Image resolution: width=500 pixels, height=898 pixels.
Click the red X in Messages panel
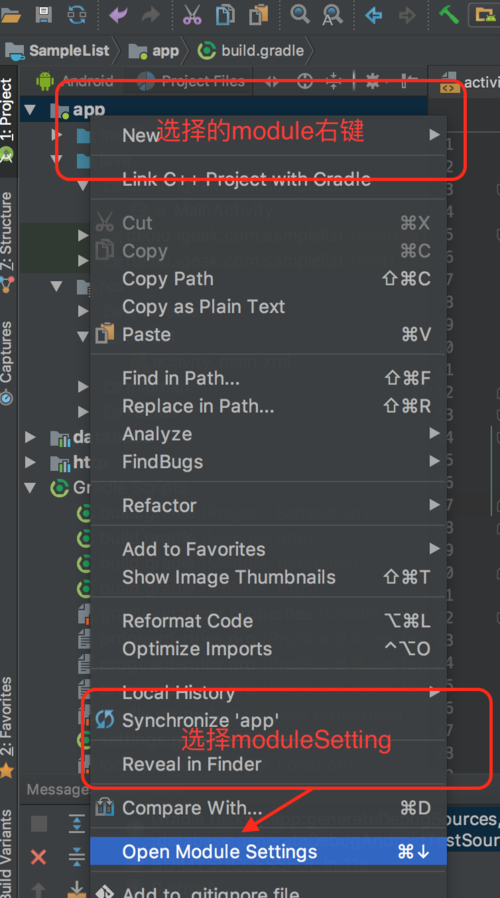[38, 857]
